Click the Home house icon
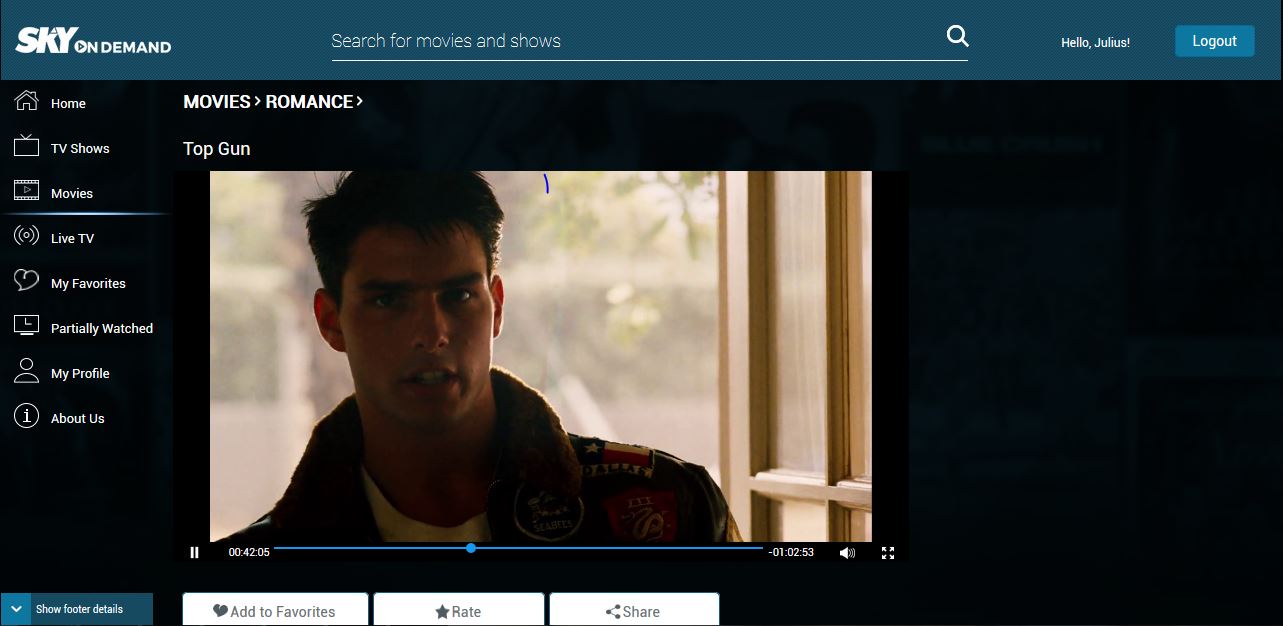This screenshot has width=1283, height=626. [x=27, y=101]
